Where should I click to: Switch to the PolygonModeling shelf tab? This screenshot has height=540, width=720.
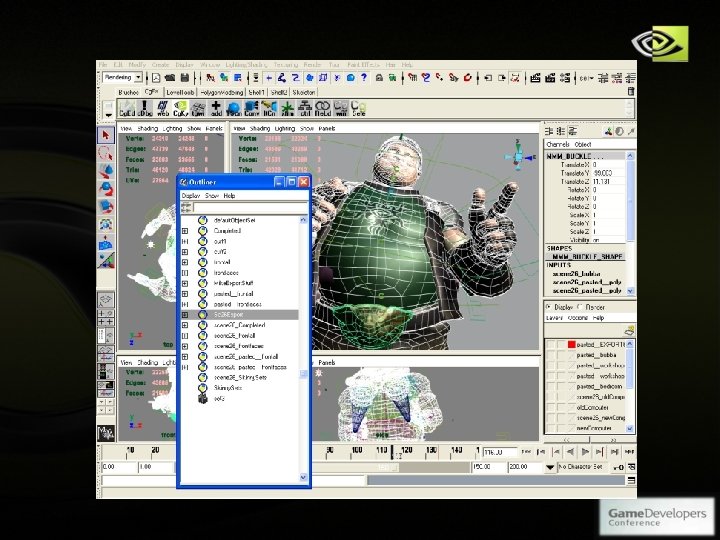pyautogui.click(x=221, y=92)
